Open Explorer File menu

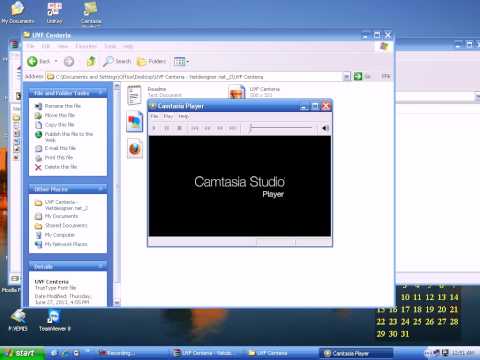pos(30,46)
